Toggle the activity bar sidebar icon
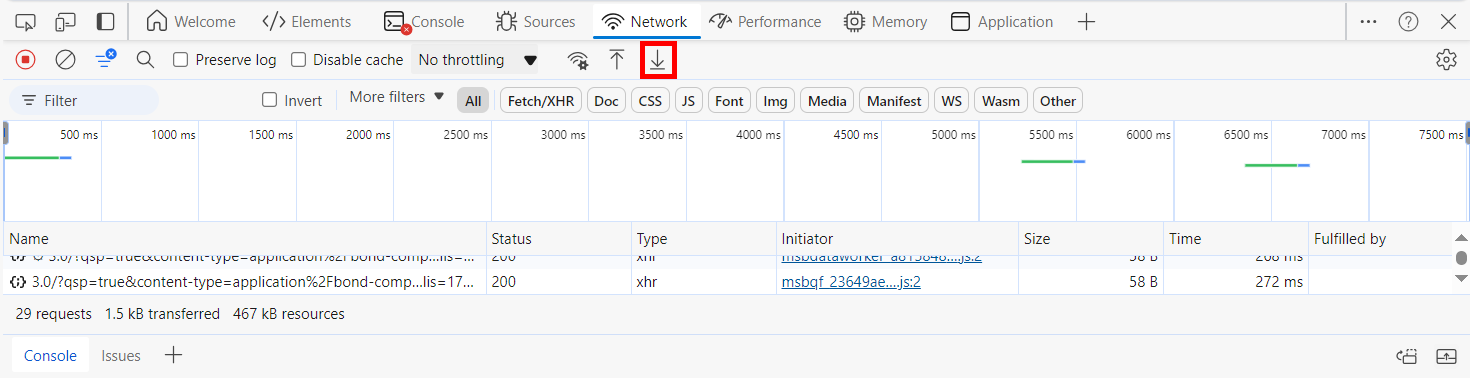 (x=105, y=21)
